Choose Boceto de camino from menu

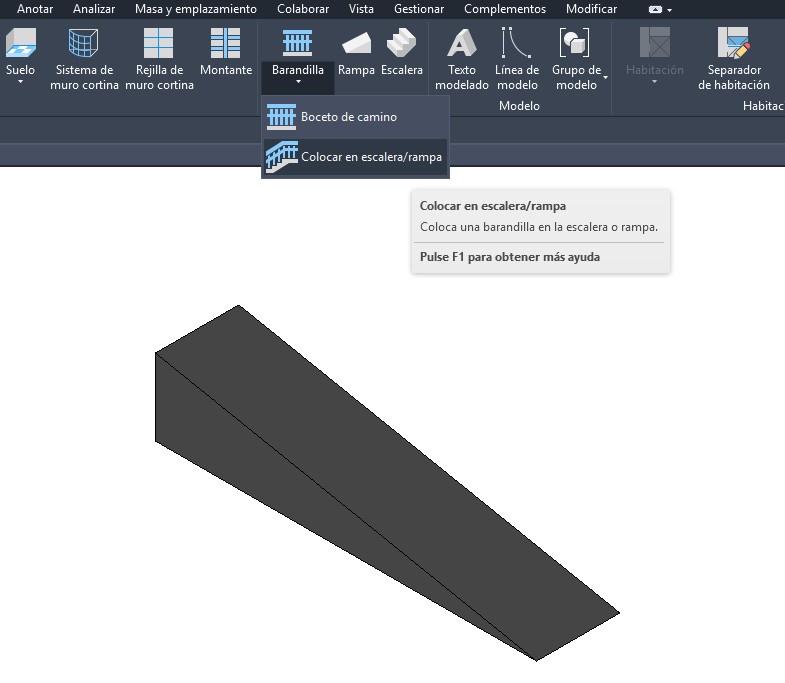tap(348, 117)
